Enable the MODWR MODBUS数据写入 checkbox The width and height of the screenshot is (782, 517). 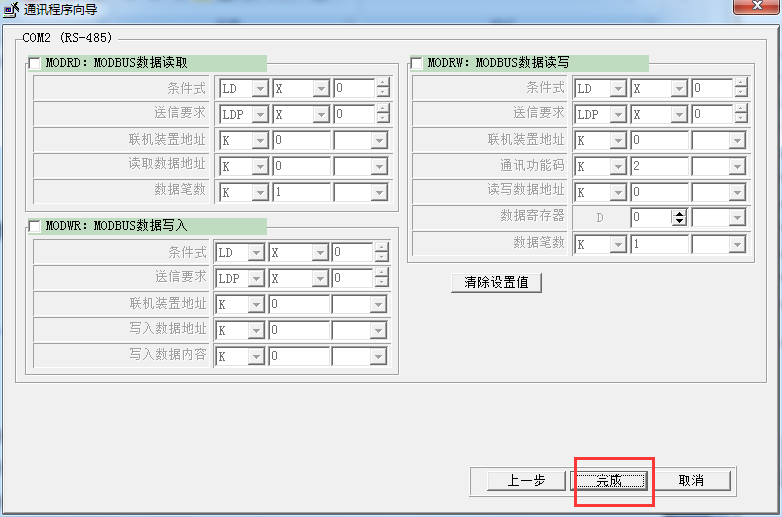[x=35, y=227]
